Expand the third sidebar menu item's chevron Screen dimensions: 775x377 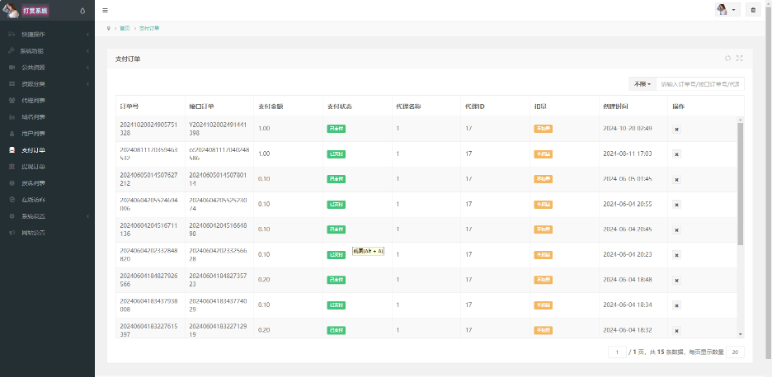pyautogui.click(x=87, y=68)
